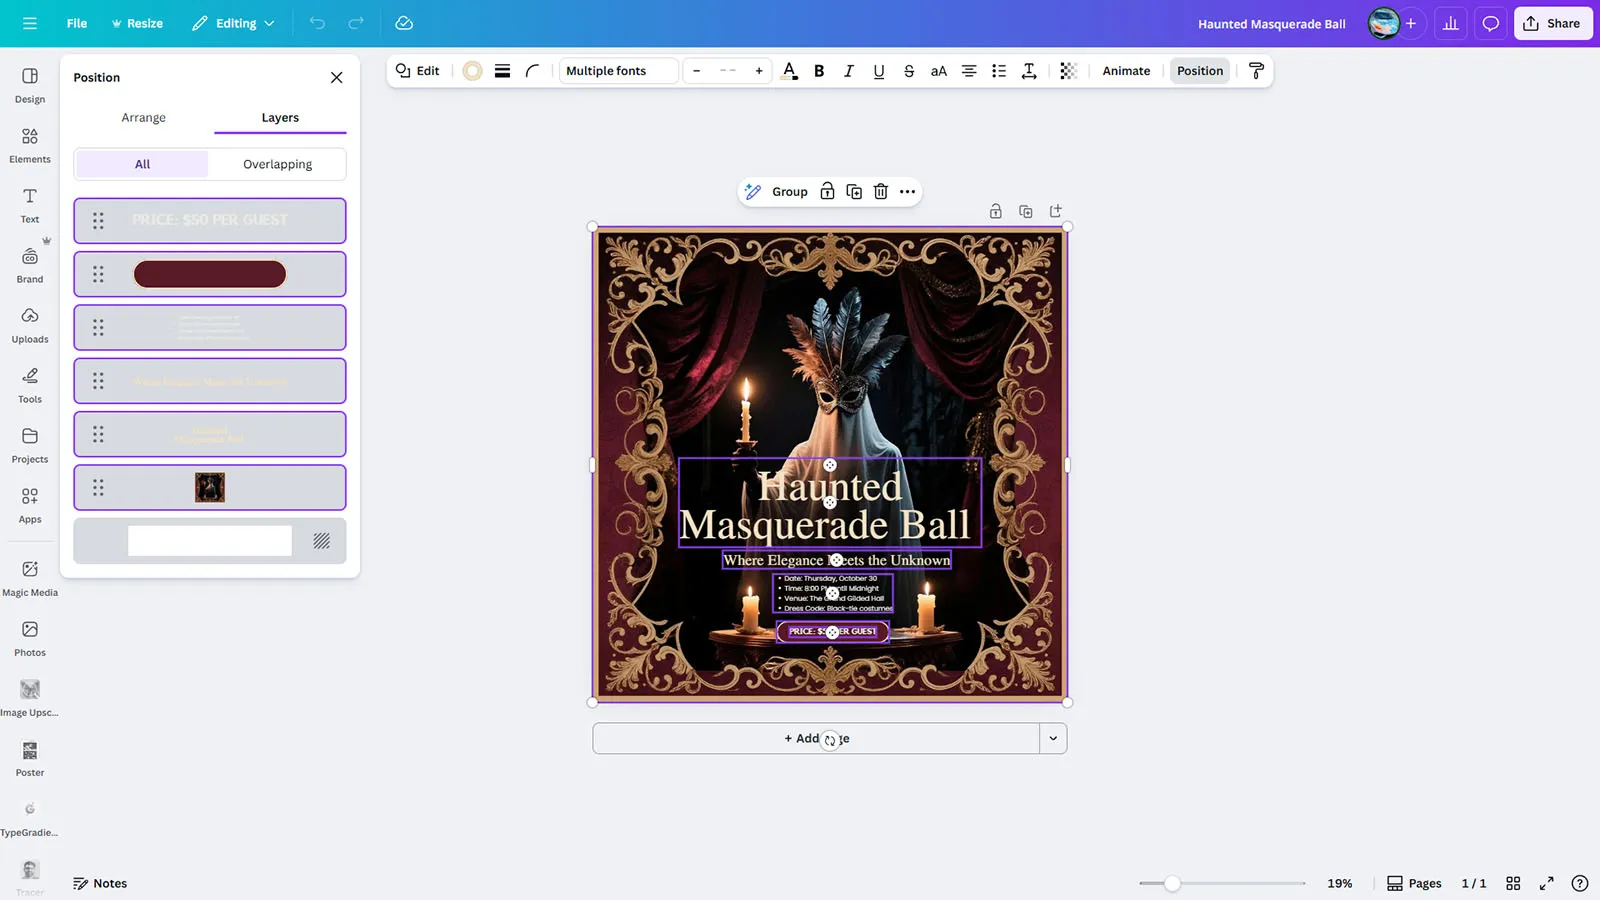Expand the Add page options arrow
The image size is (1600, 900).
[x=1053, y=739]
